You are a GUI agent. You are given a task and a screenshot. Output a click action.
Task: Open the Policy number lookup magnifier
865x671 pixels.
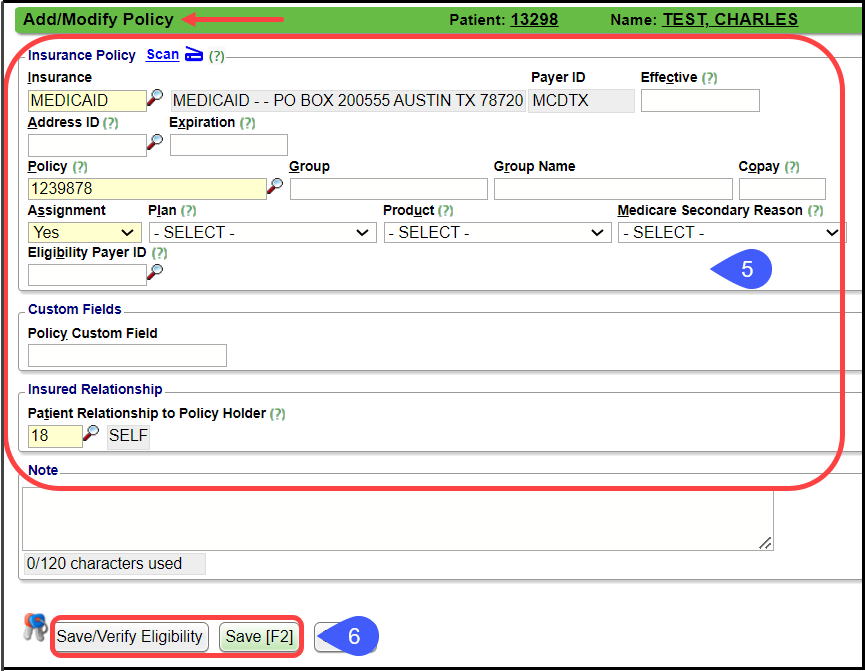(275, 187)
